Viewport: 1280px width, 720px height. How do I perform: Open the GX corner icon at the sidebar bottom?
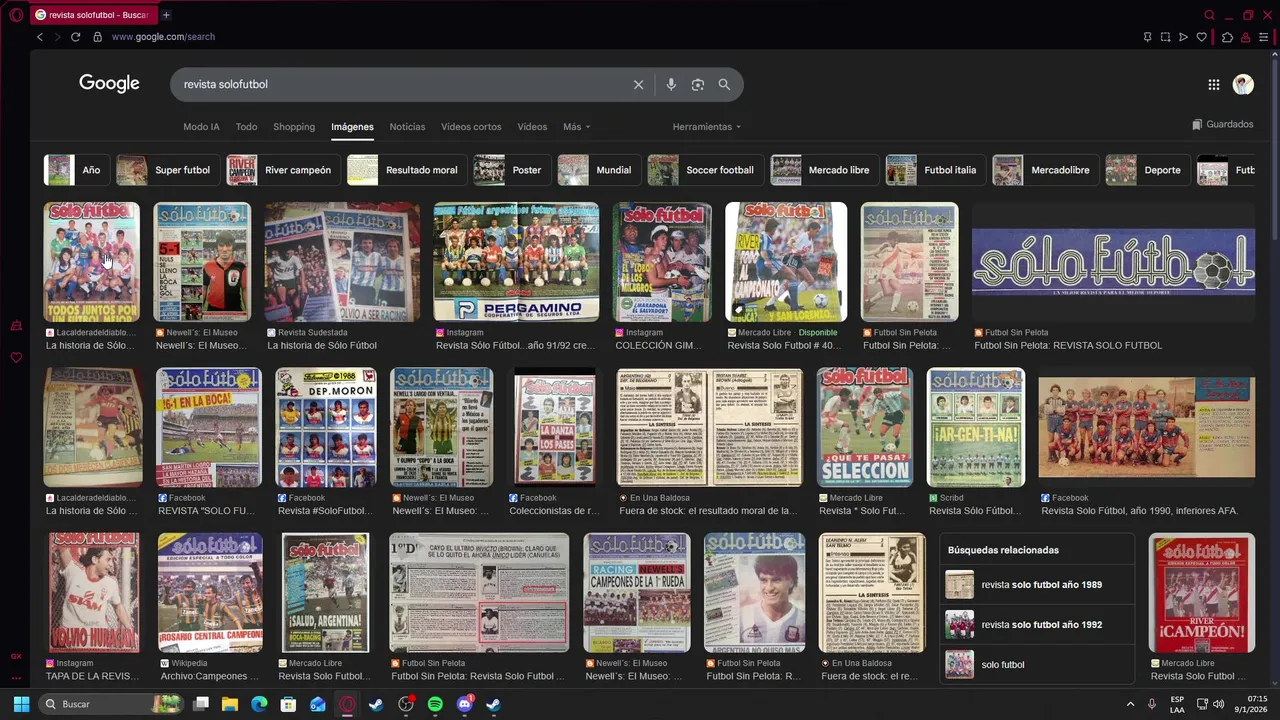click(x=16, y=656)
